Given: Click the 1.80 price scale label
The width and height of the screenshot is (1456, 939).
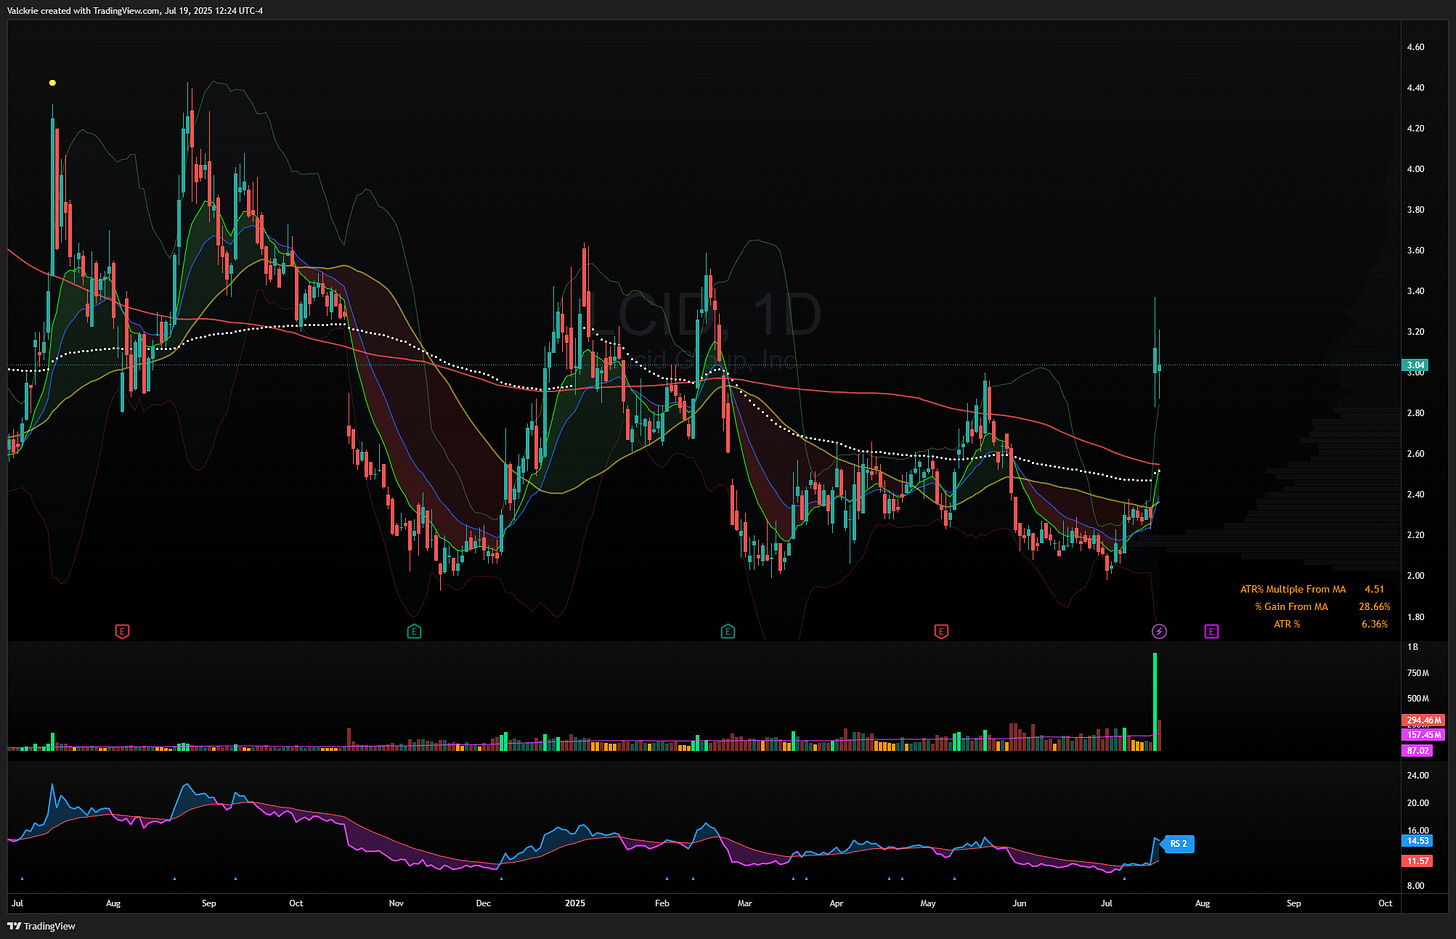Looking at the screenshot, I should [1415, 617].
